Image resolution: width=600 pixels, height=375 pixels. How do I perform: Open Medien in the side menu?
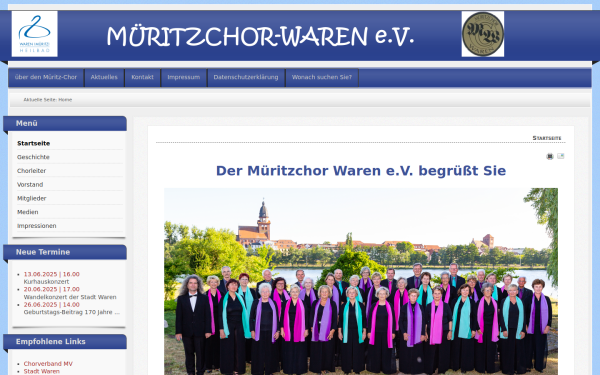[28, 212]
